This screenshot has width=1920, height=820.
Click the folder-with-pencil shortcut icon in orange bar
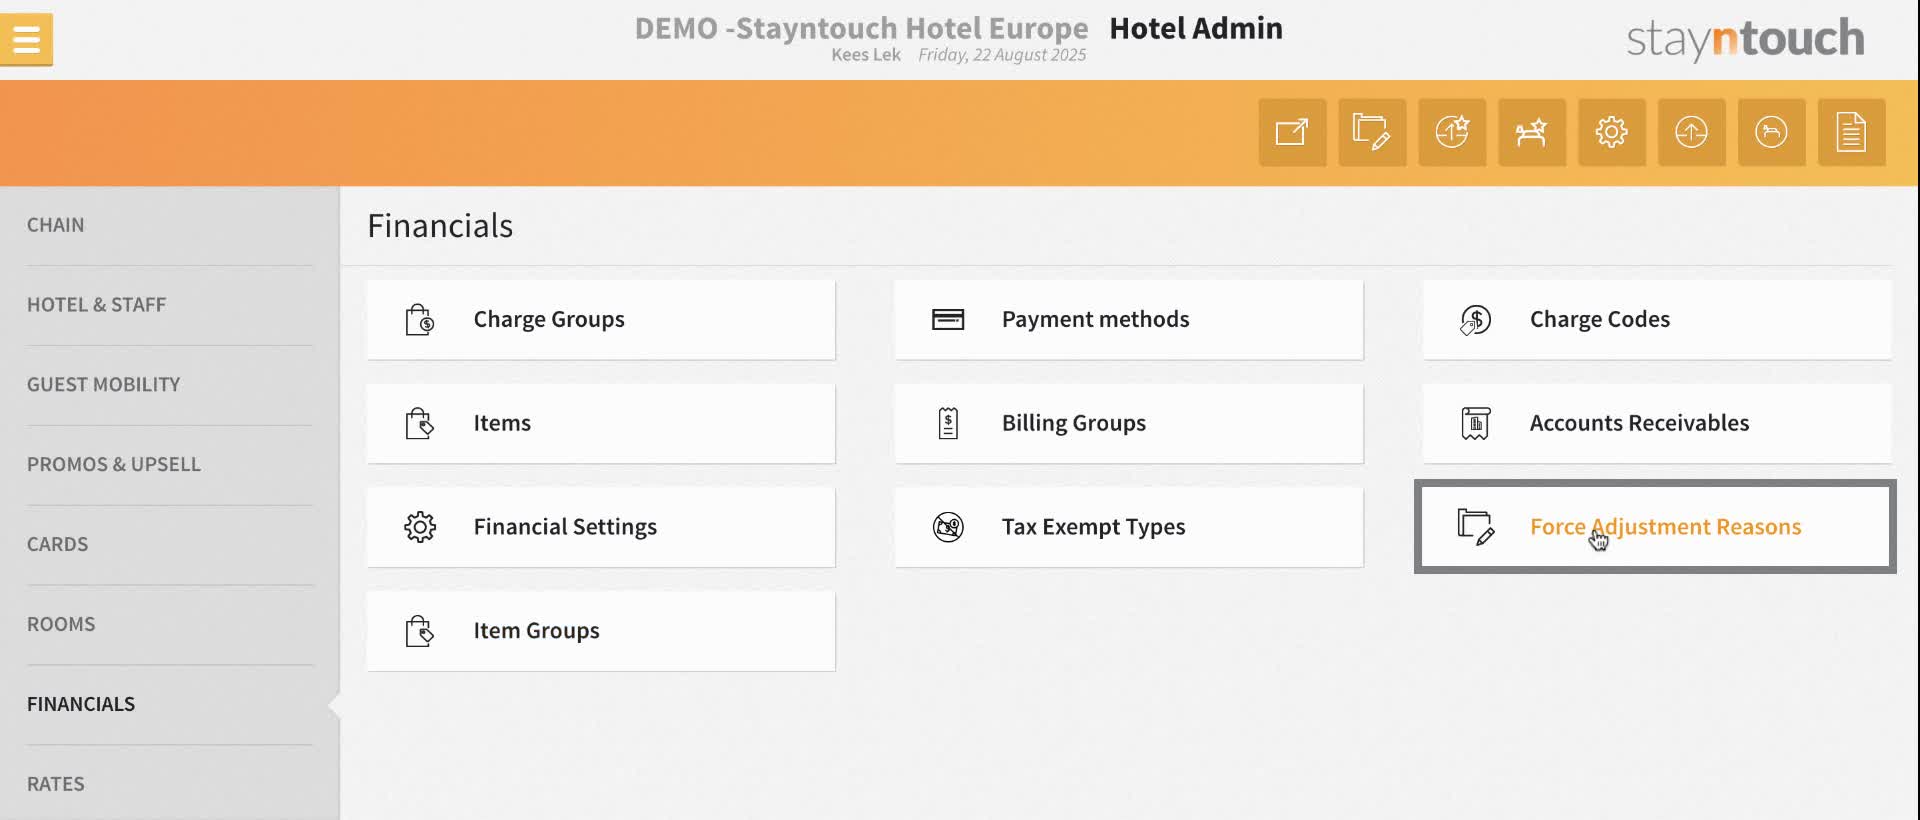click(x=1372, y=132)
